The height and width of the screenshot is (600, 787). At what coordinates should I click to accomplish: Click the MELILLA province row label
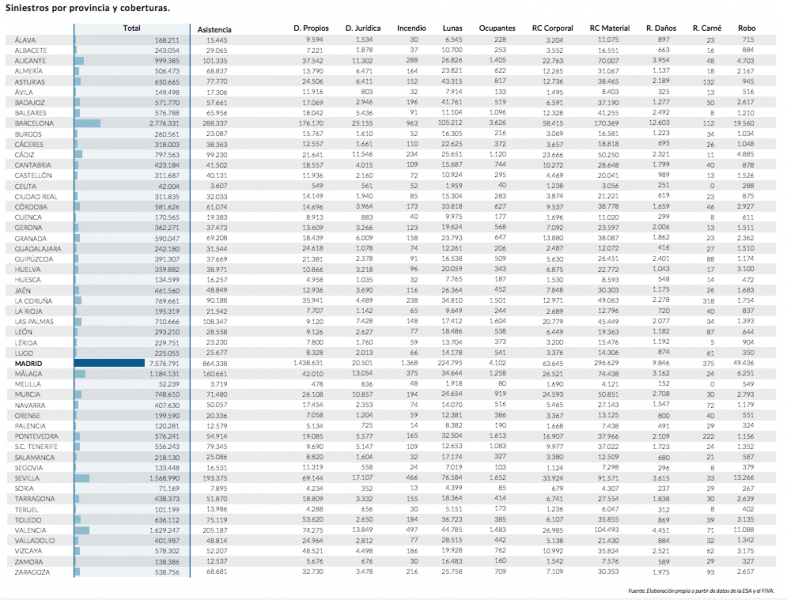coord(28,384)
